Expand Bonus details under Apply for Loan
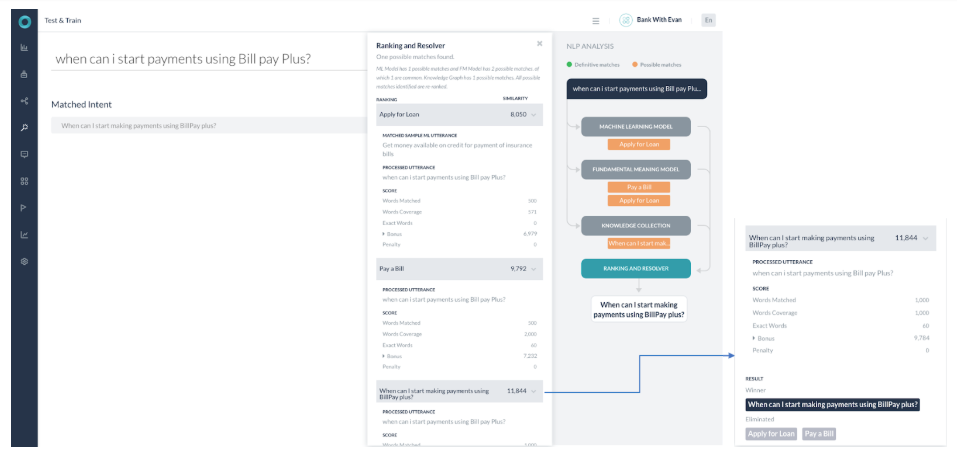957x466 pixels. pyautogui.click(x=384, y=234)
